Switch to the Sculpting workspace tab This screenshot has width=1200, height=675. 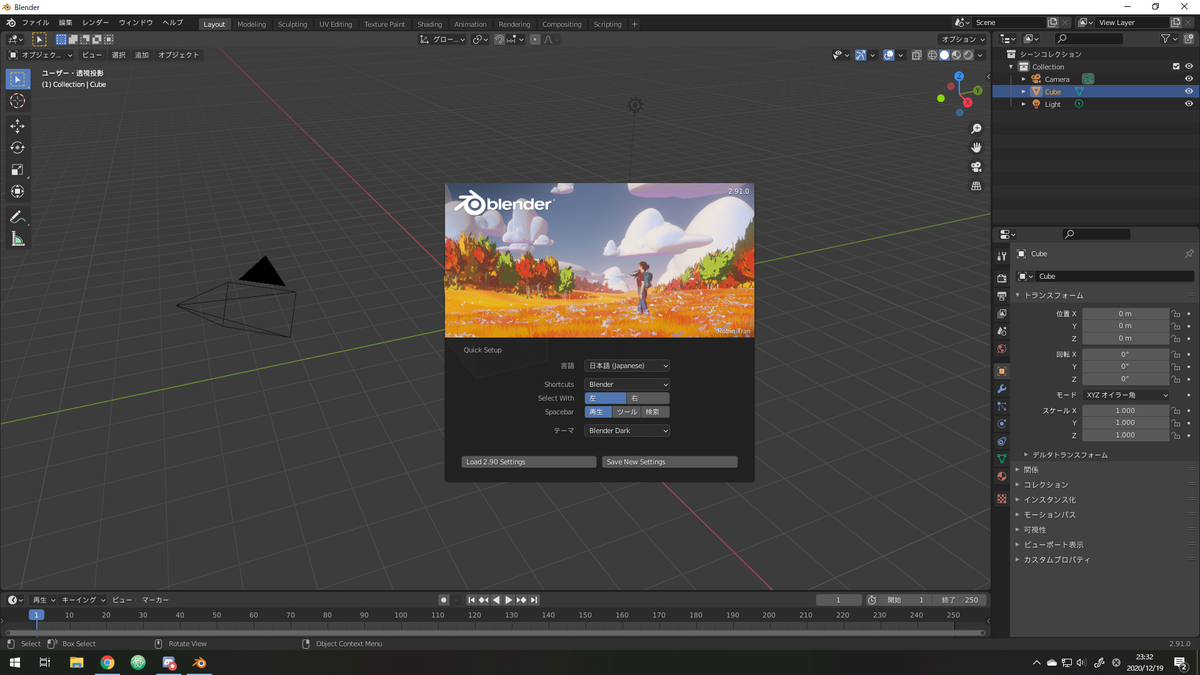tap(292, 24)
